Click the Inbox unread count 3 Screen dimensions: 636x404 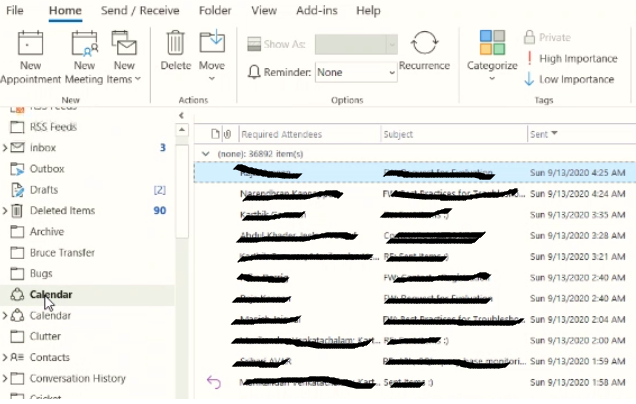(x=163, y=148)
